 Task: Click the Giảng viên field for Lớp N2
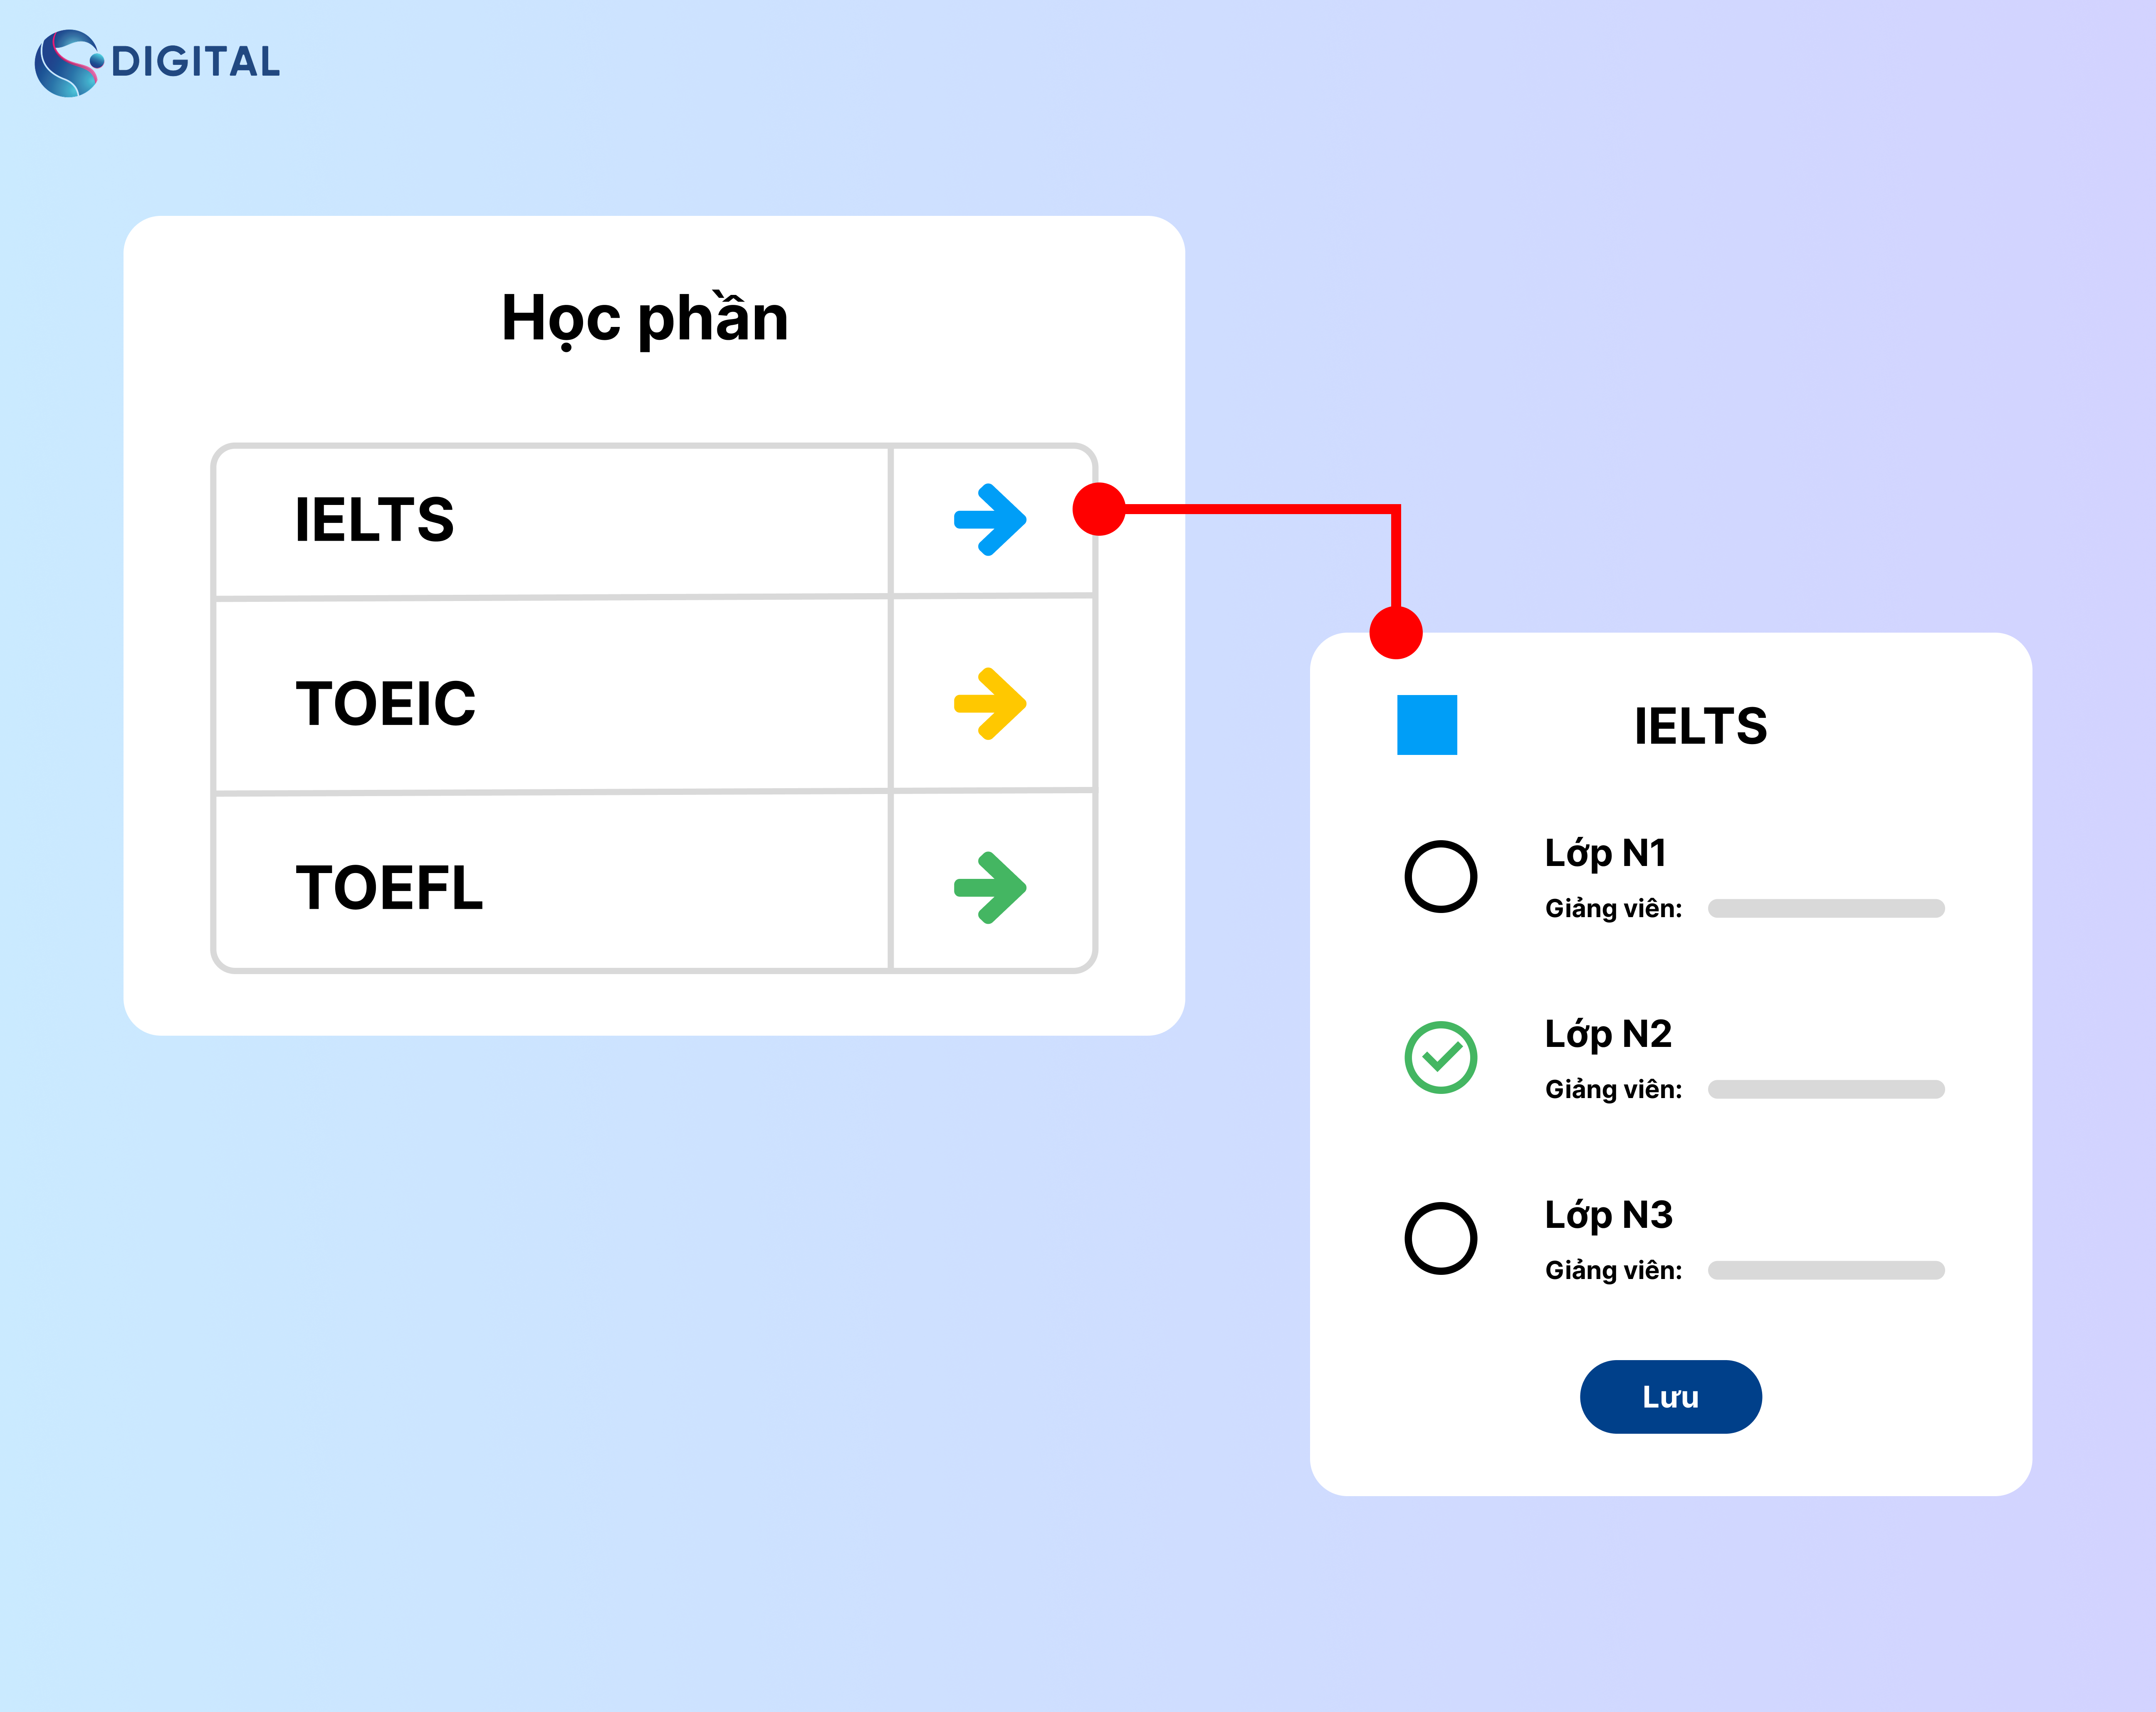1826,1089
